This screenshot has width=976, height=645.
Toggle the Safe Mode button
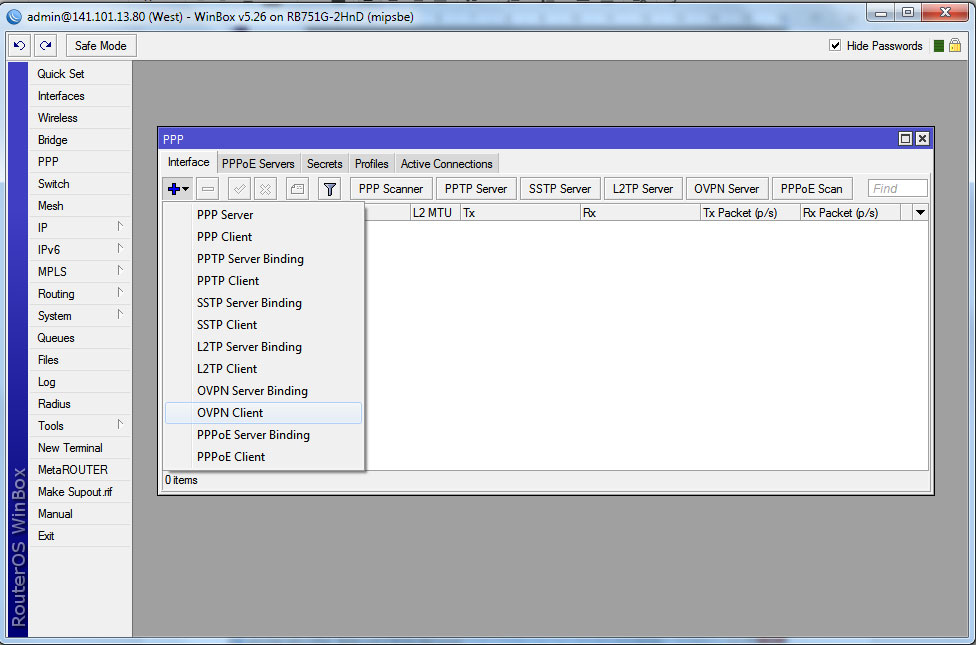(100, 46)
